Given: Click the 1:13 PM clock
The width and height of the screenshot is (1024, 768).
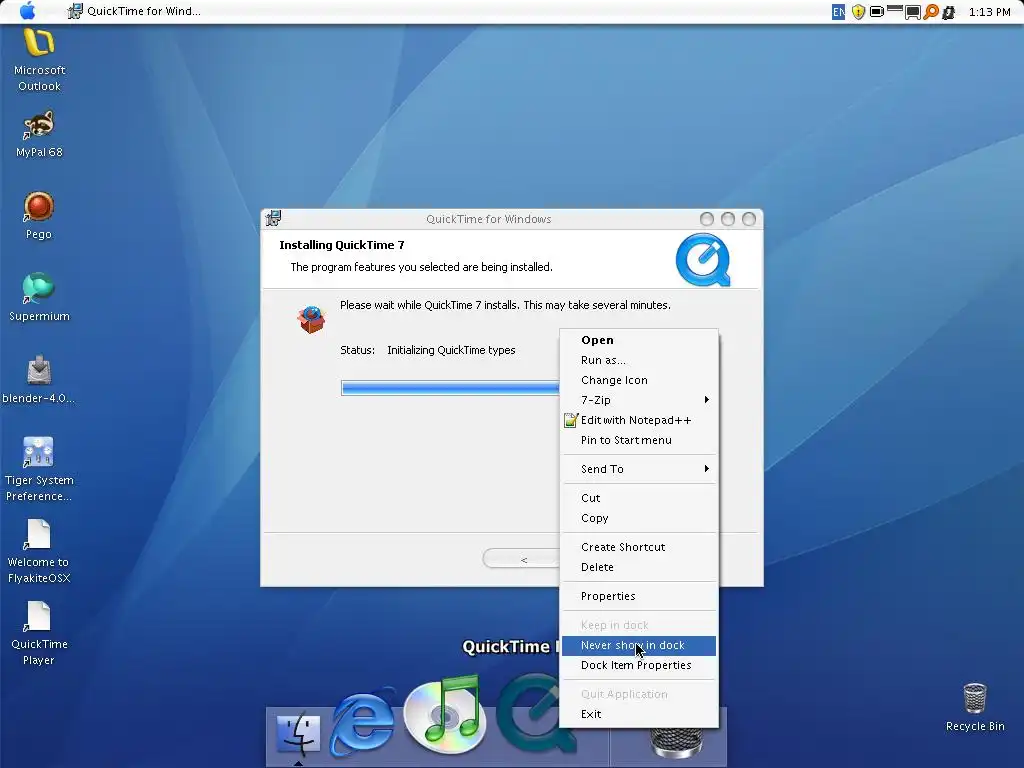Looking at the screenshot, I should point(989,12).
